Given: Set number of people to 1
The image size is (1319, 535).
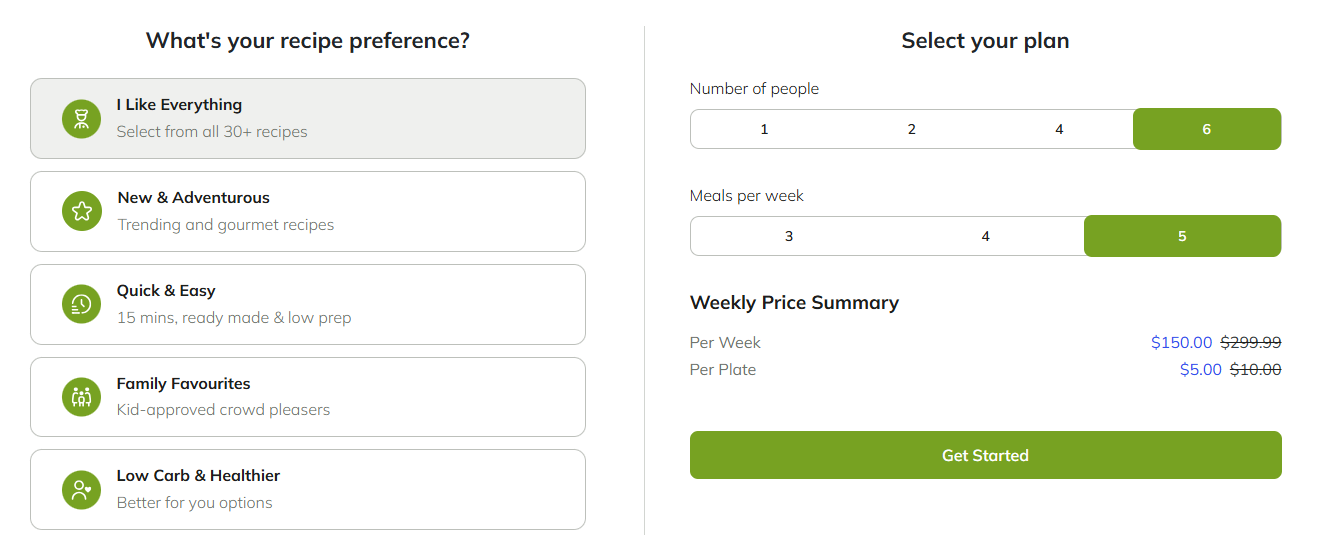Looking at the screenshot, I should pyautogui.click(x=764, y=129).
